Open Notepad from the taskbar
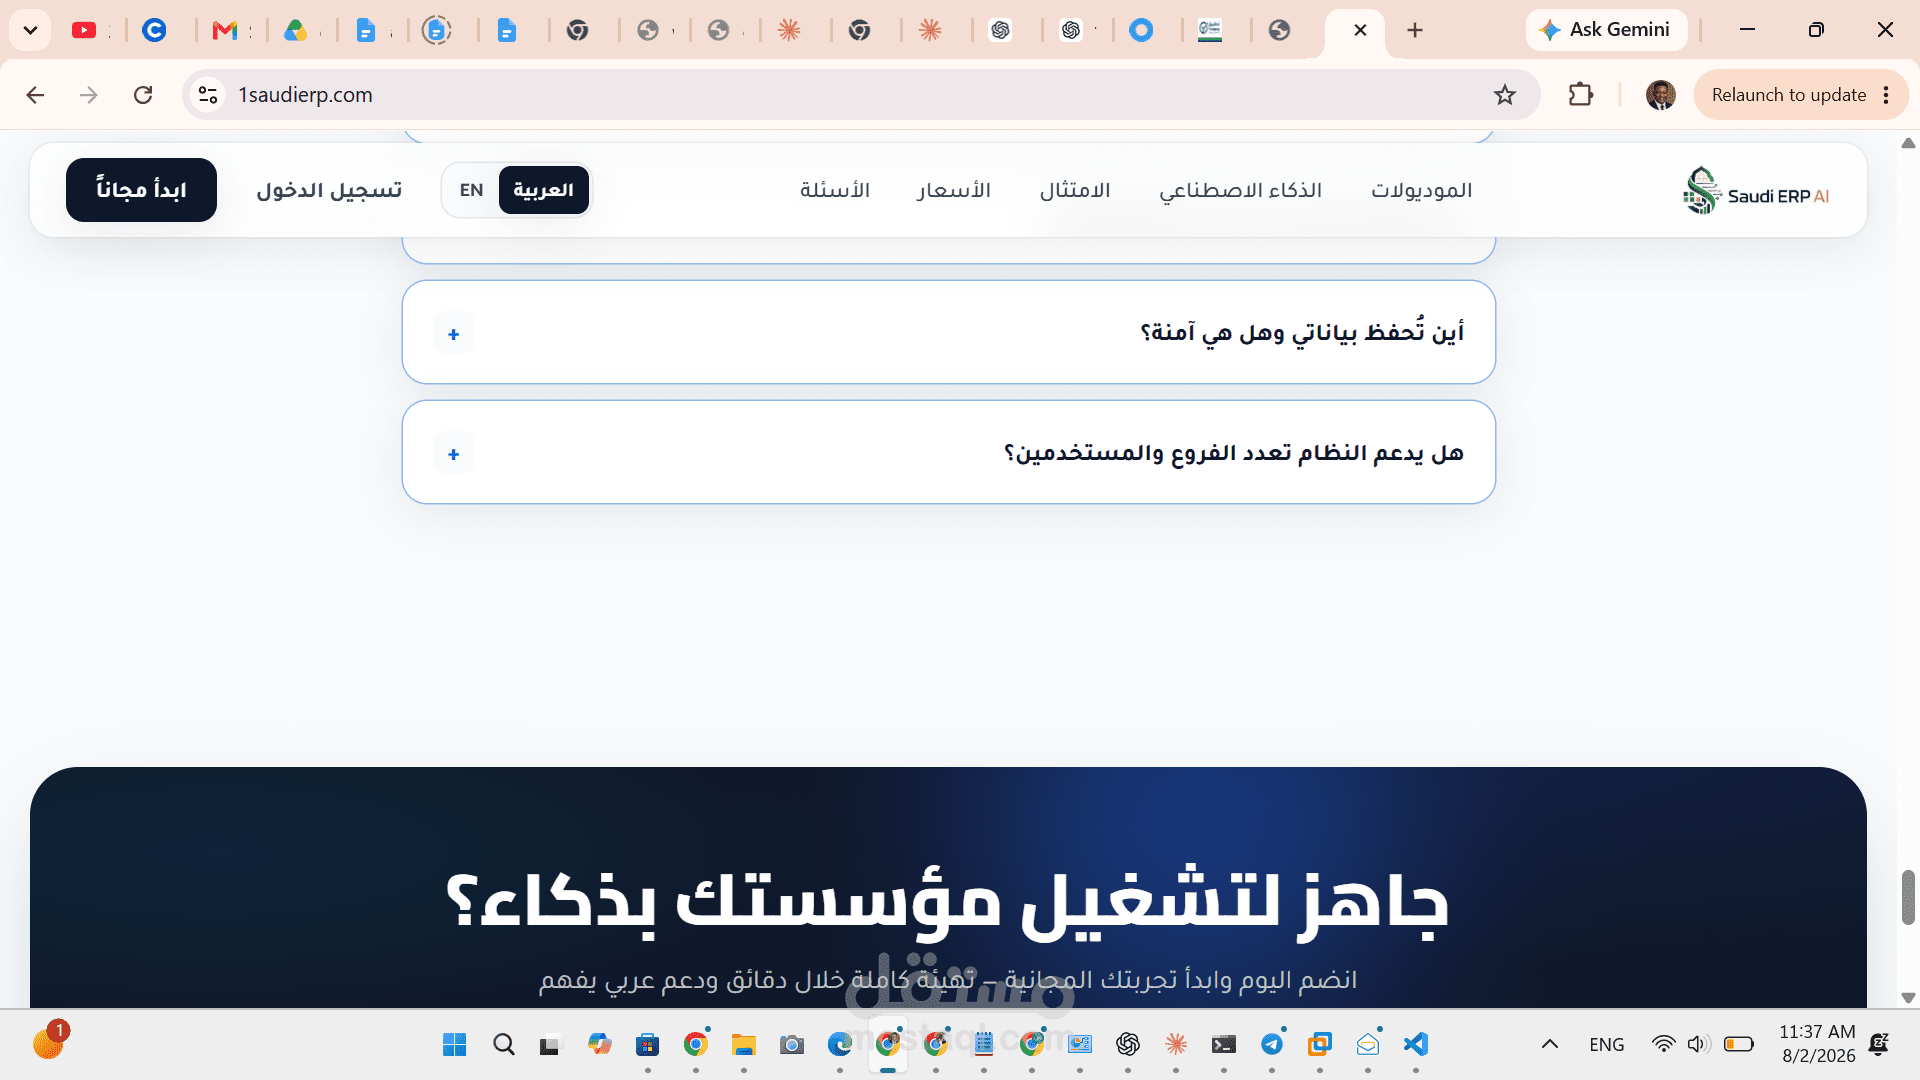Screen dimensions: 1920x1080 983,1045
